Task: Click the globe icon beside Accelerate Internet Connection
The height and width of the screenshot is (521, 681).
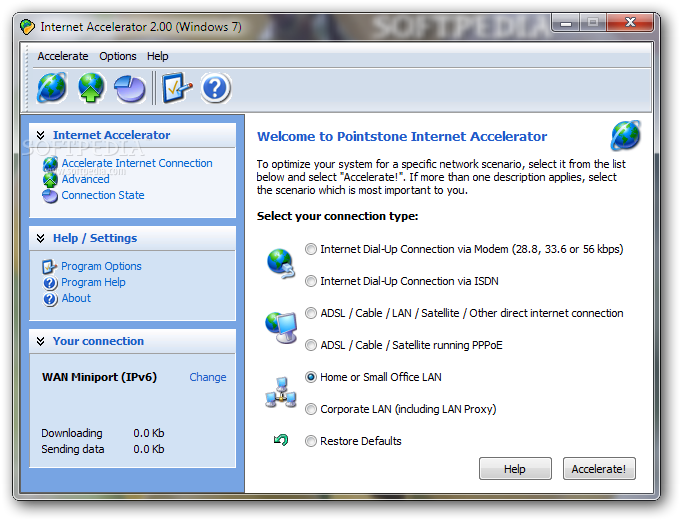Action: tap(50, 164)
